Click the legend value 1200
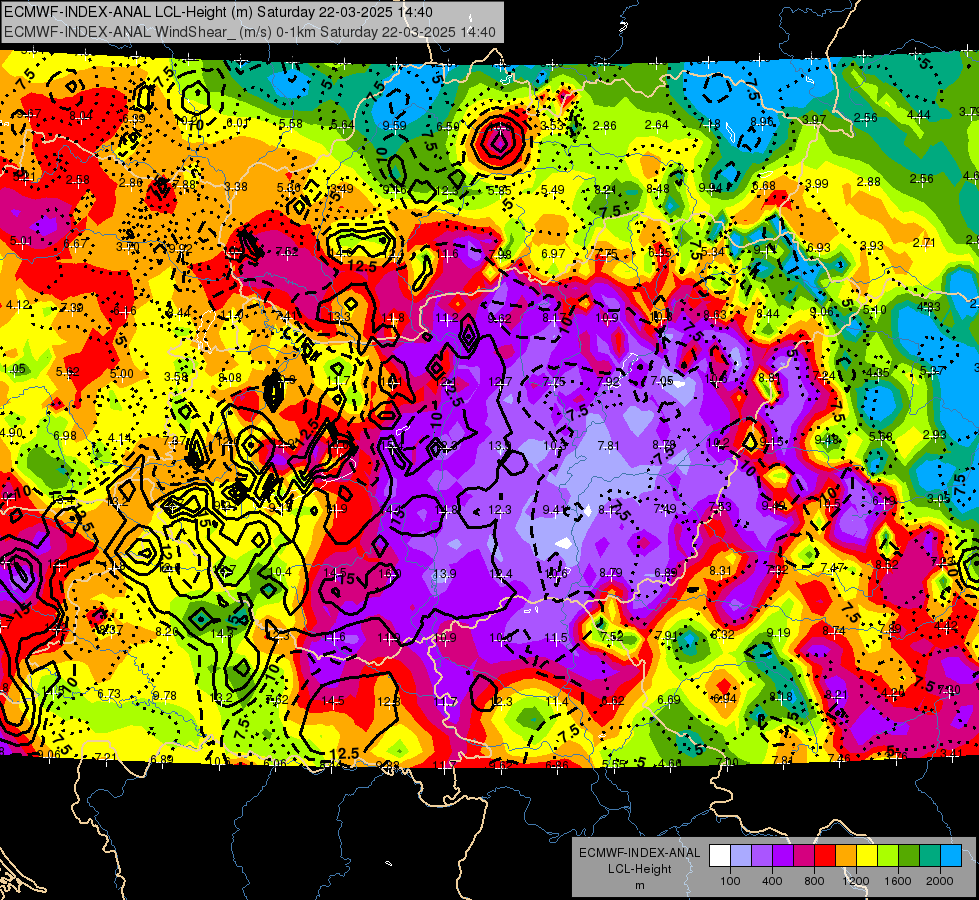The width and height of the screenshot is (979, 900). point(856,881)
